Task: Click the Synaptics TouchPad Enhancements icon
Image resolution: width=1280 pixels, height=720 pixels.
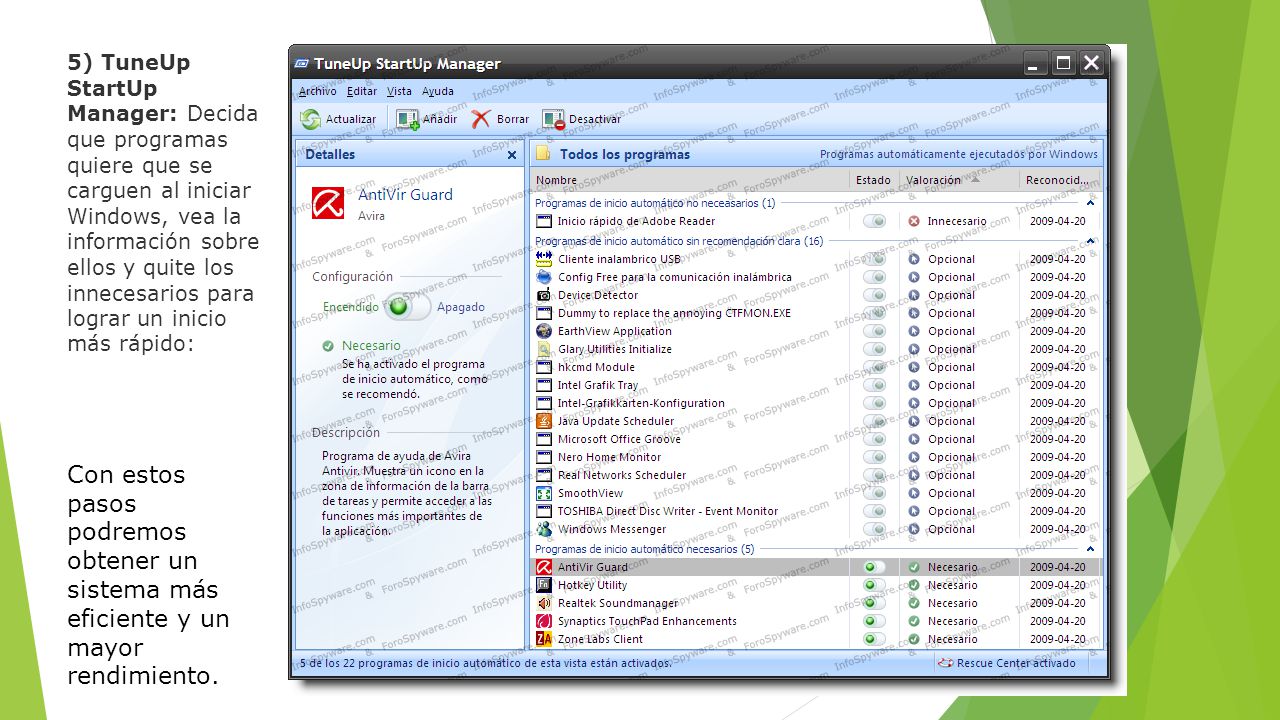Action: (x=544, y=621)
